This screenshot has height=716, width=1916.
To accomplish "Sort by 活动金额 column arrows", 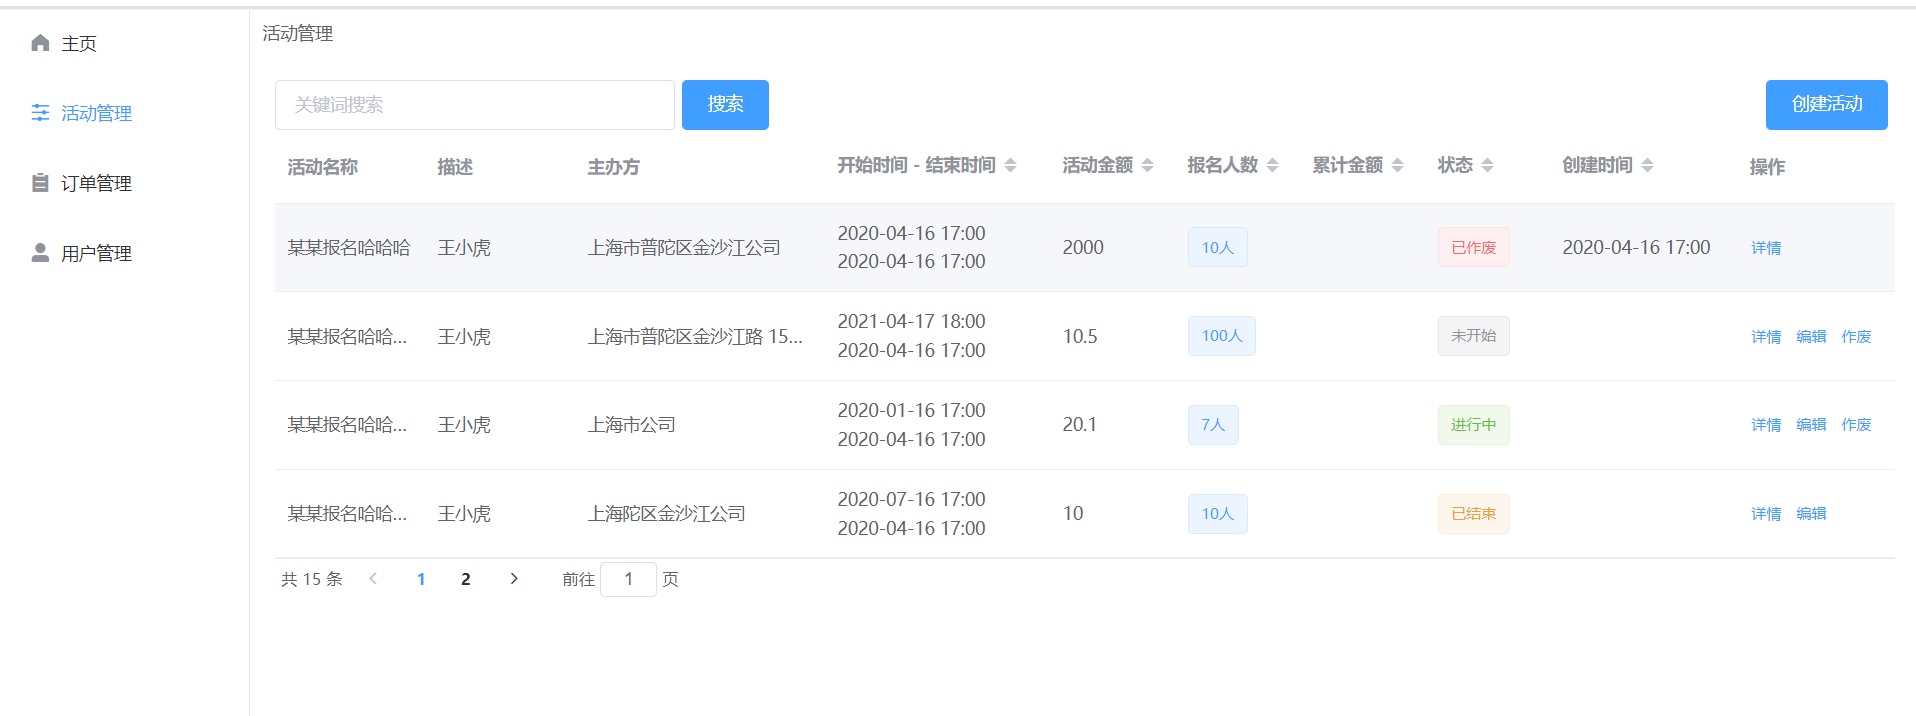I will tap(1147, 165).
